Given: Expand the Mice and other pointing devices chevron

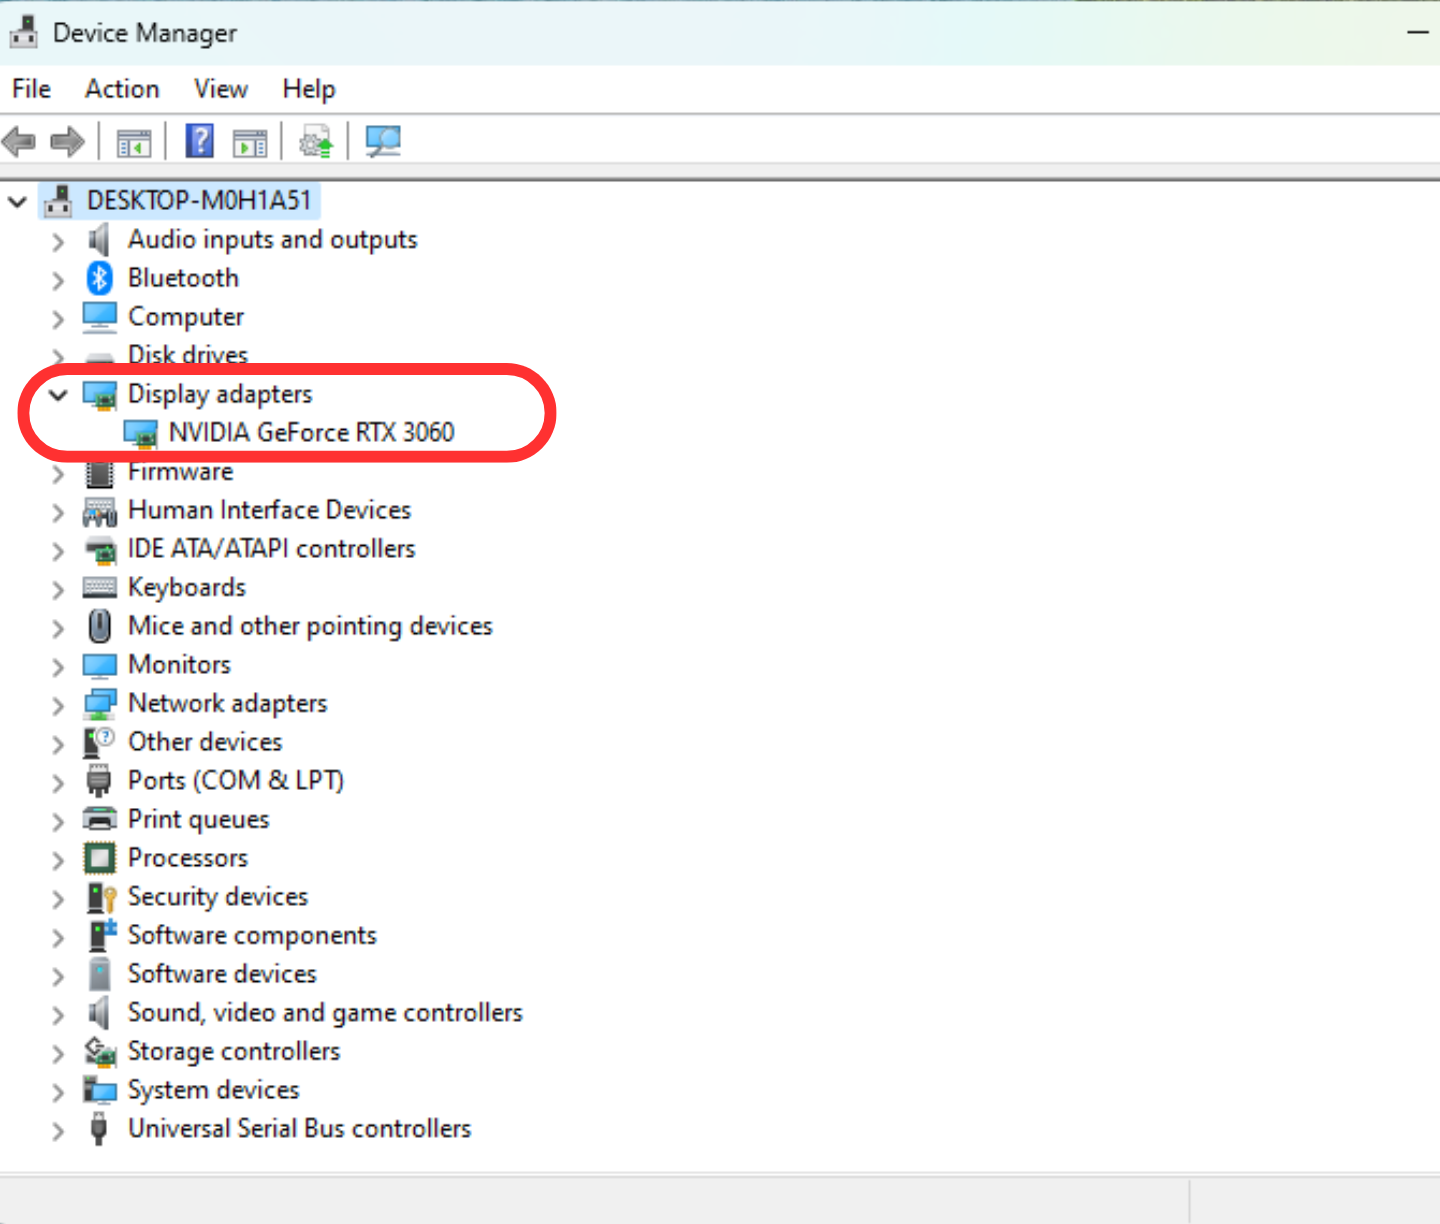Looking at the screenshot, I should click(58, 628).
